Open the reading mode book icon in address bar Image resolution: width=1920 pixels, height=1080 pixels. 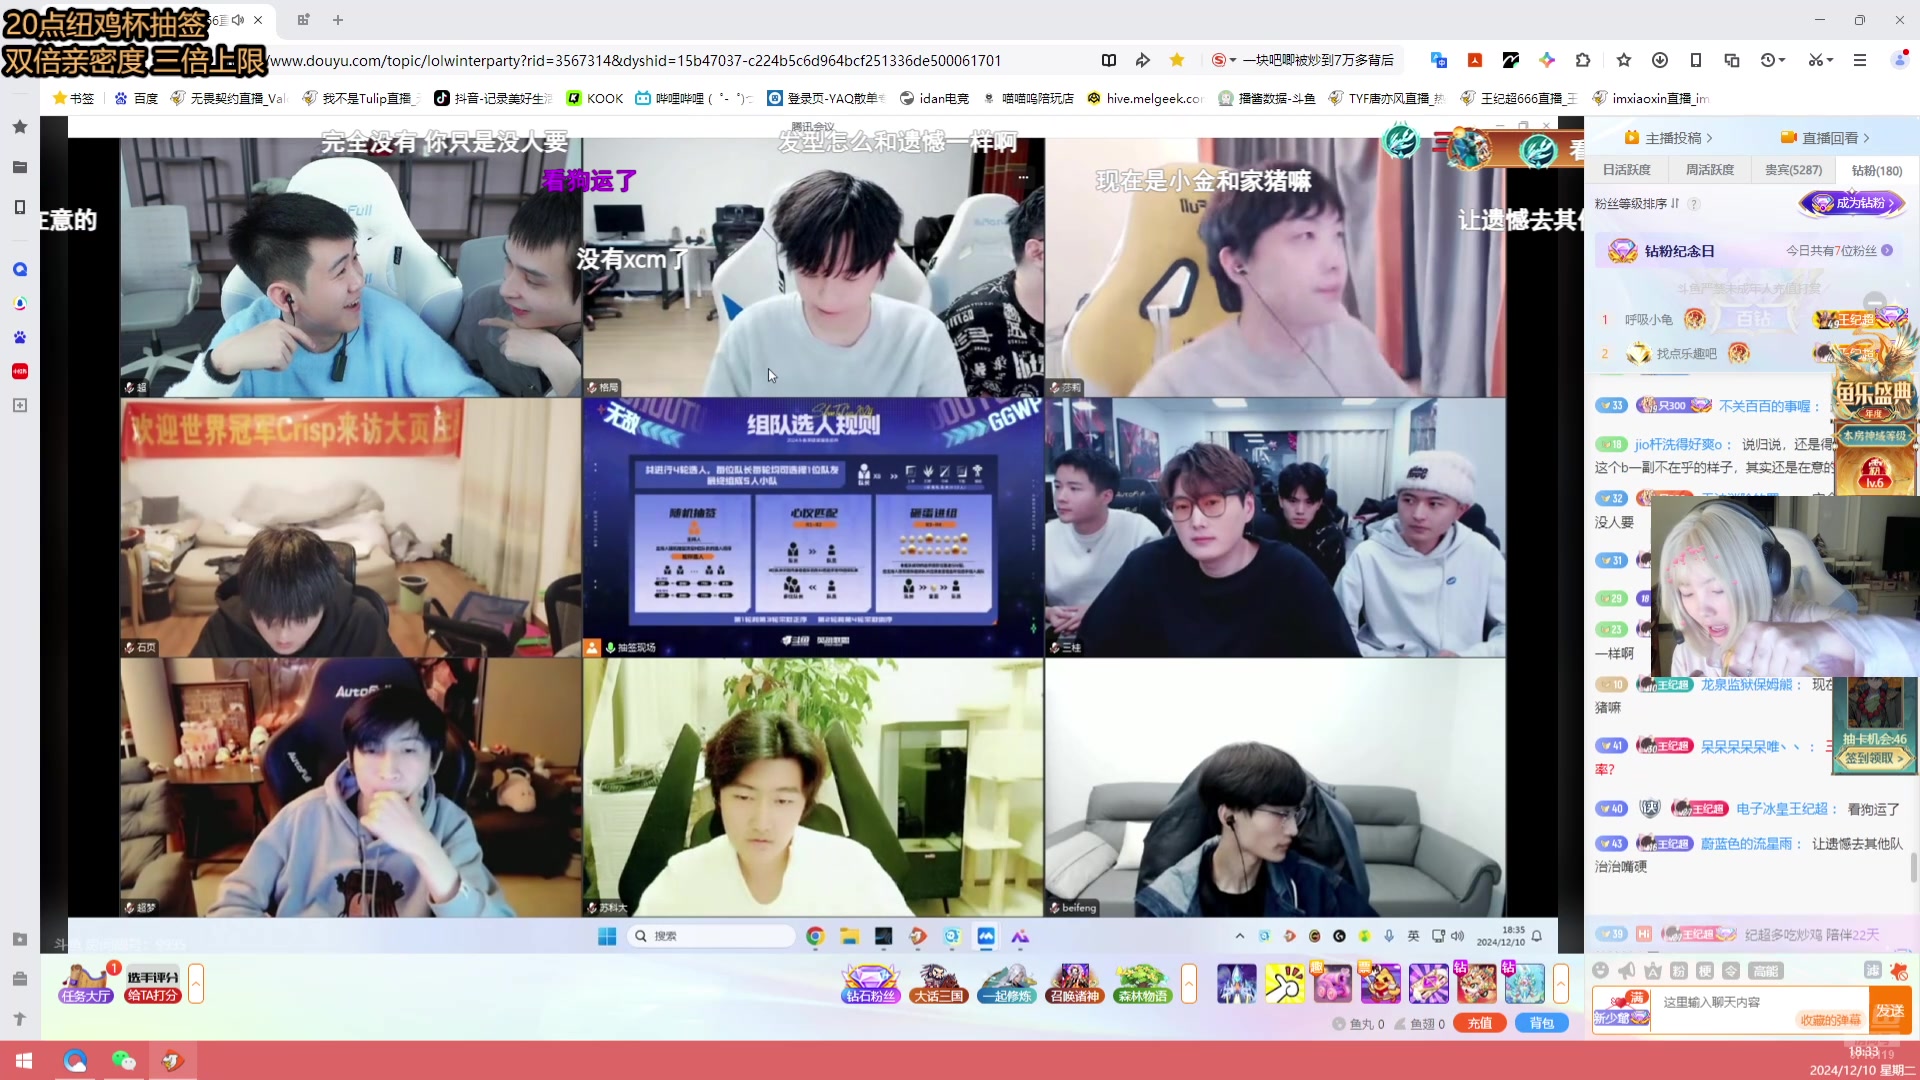tap(1109, 61)
